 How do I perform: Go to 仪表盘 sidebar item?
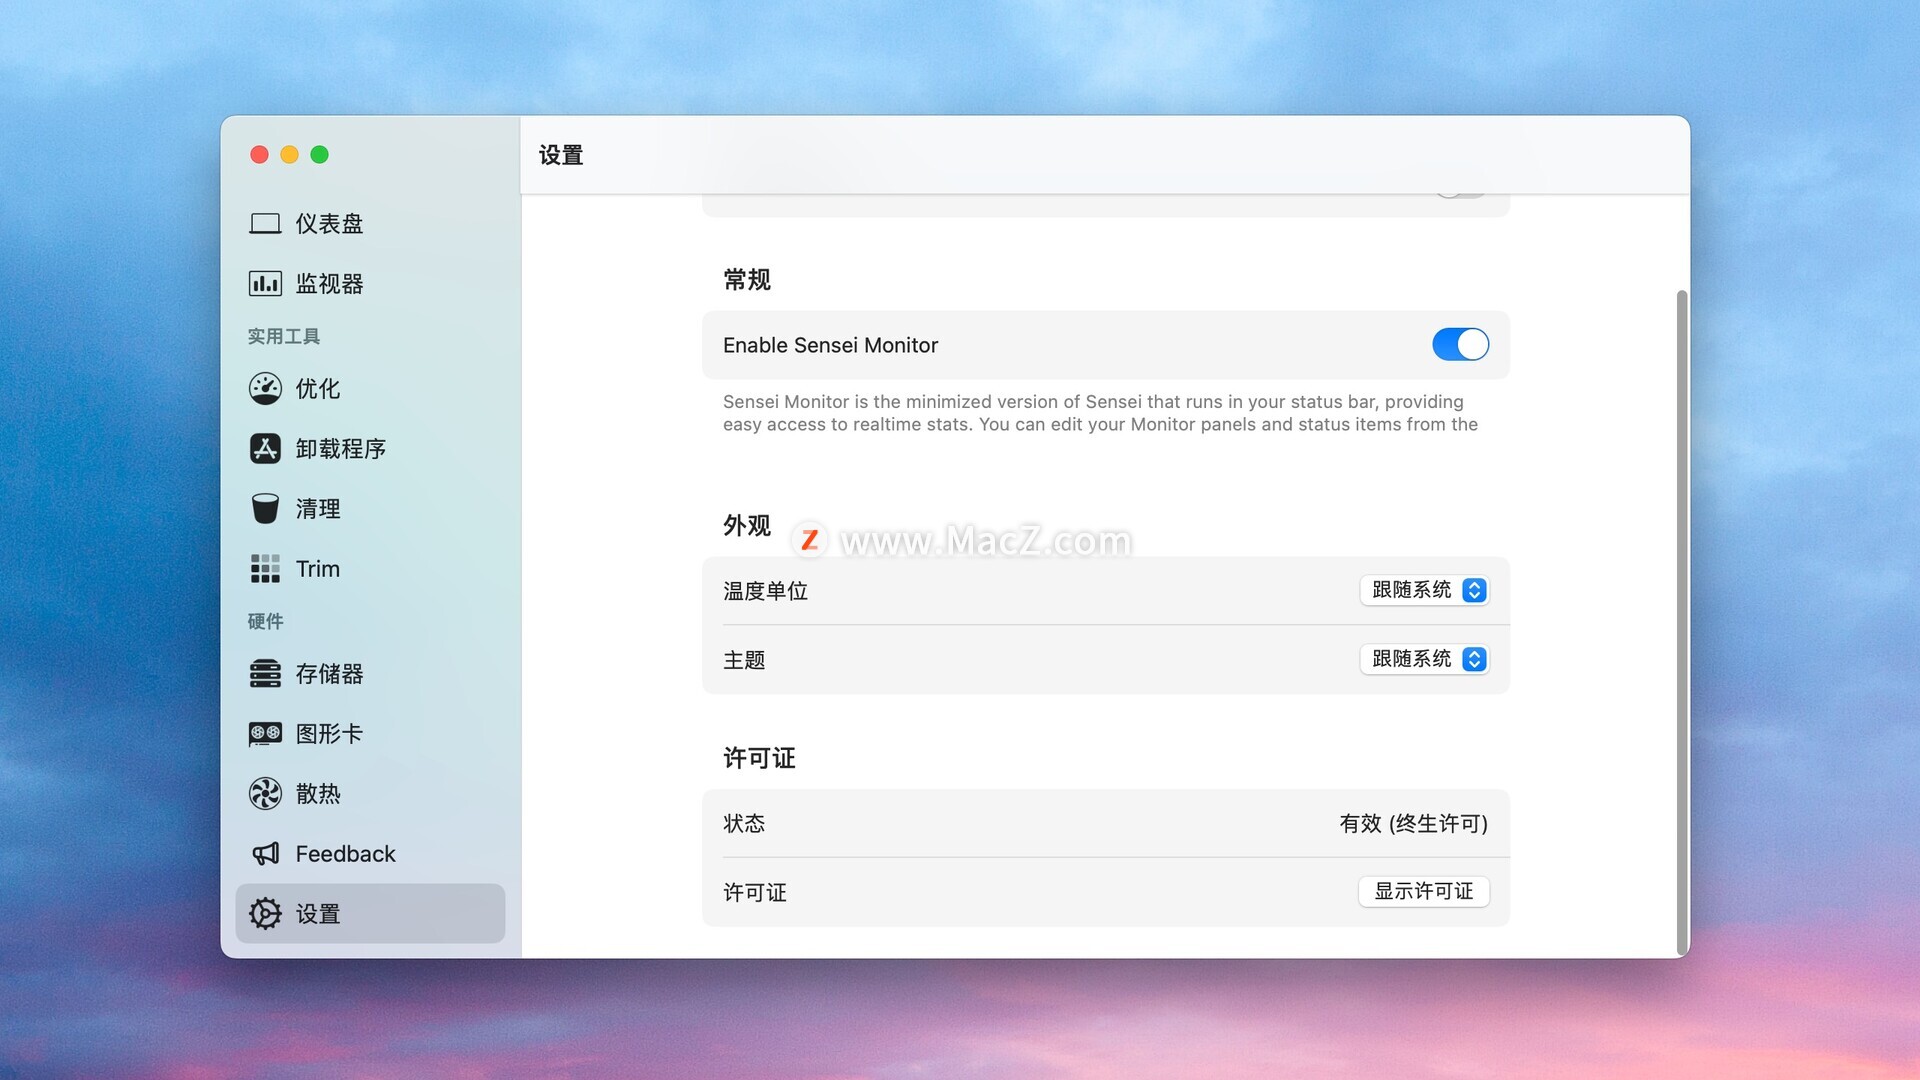click(x=370, y=224)
